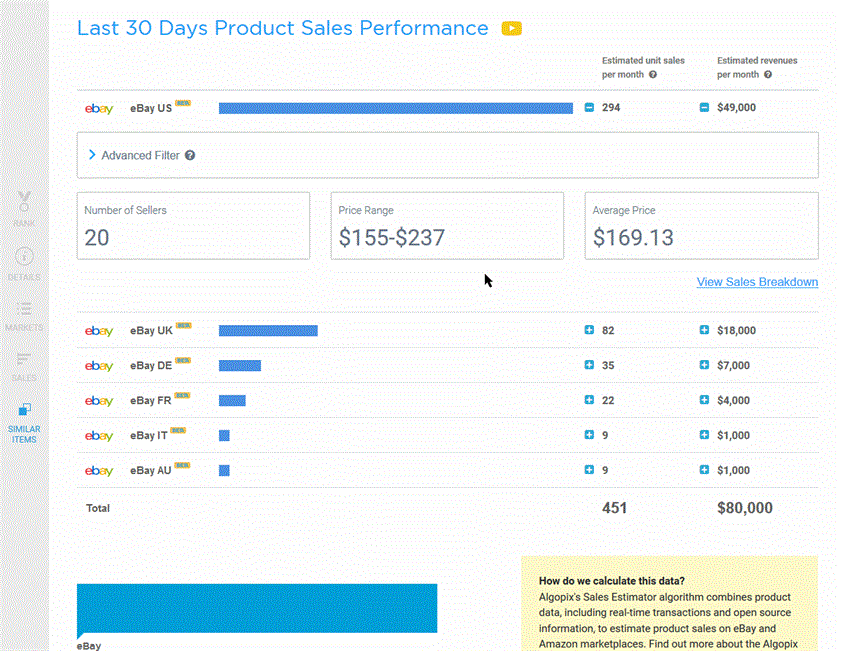Click the page title Last 30 Days Product Sales Performance
Screen dimensions: 841x651
click(283, 28)
